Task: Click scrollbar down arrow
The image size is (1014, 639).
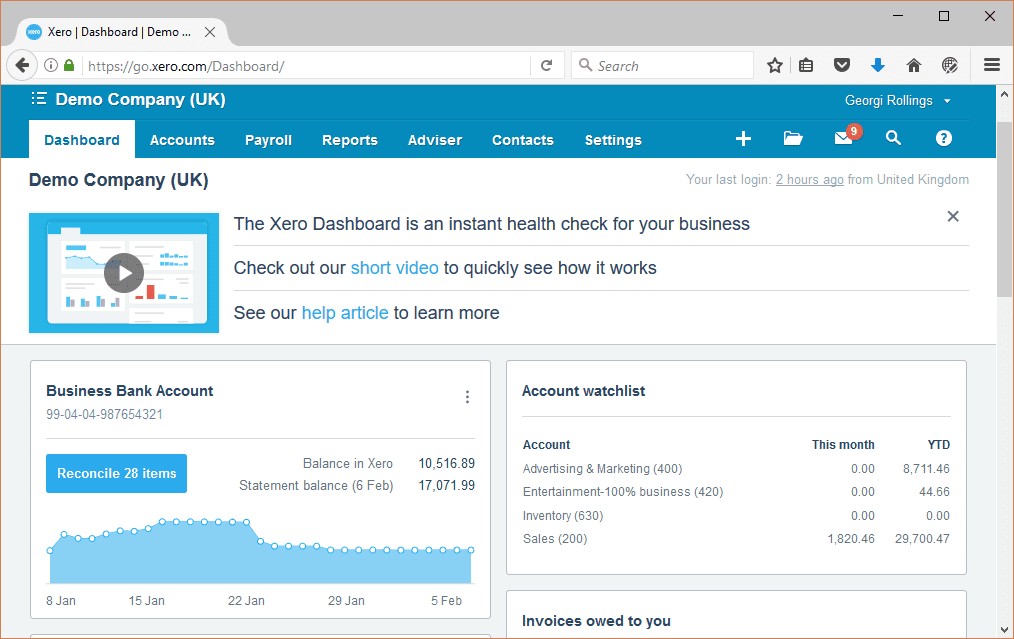Action: pos(1004,629)
